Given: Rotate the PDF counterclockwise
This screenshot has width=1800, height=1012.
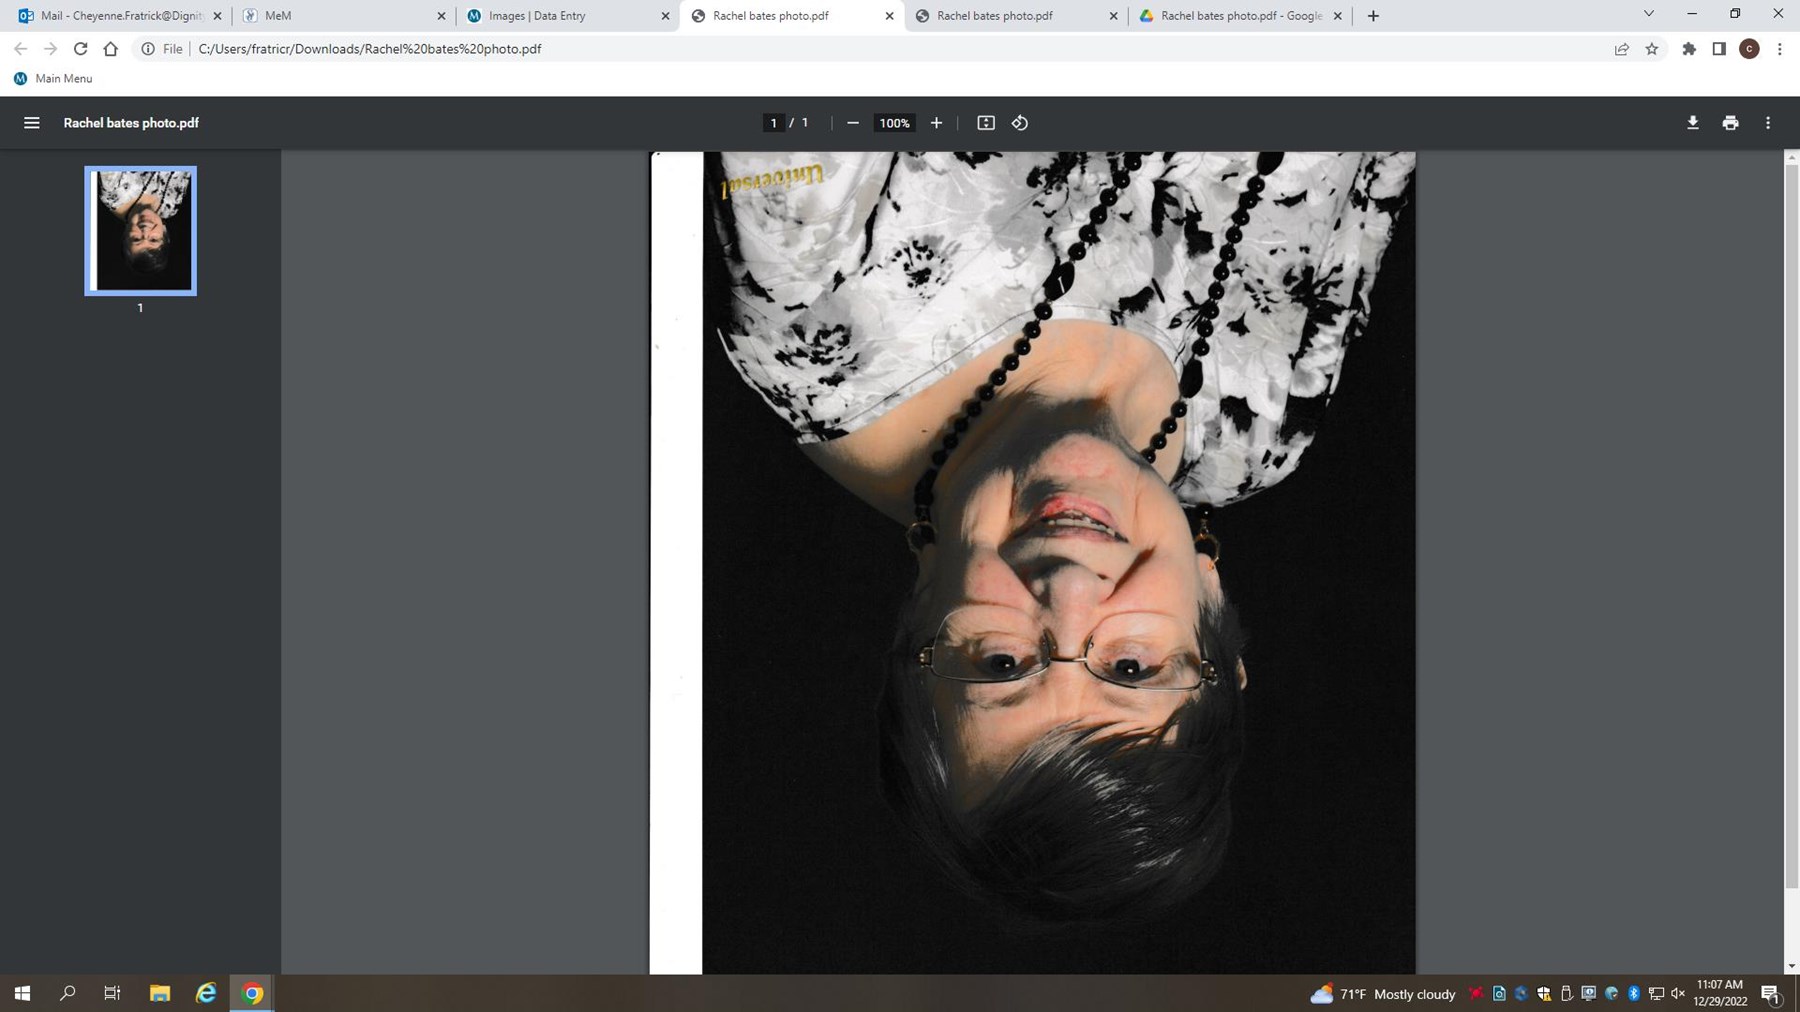Looking at the screenshot, I should click(1020, 123).
